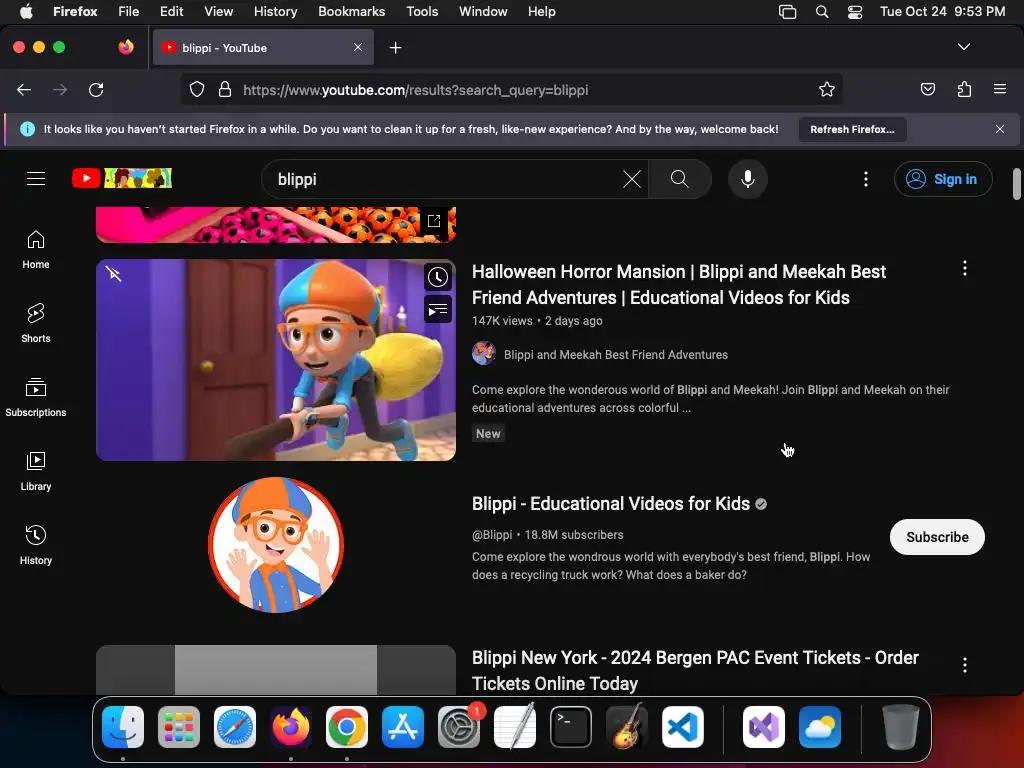Start voice search with microphone
This screenshot has height=768, width=1024.
point(748,179)
